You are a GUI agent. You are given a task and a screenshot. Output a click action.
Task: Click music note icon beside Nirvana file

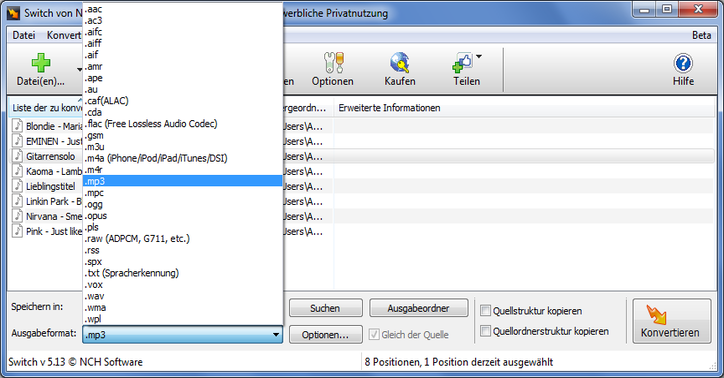(18, 216)
